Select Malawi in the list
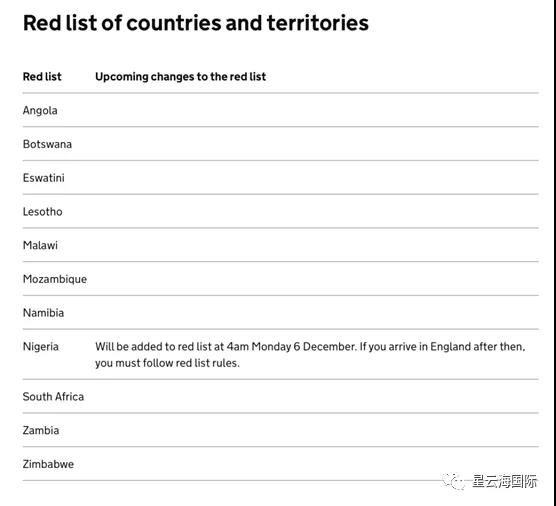 pyautogui.click(x=40, y=245)
